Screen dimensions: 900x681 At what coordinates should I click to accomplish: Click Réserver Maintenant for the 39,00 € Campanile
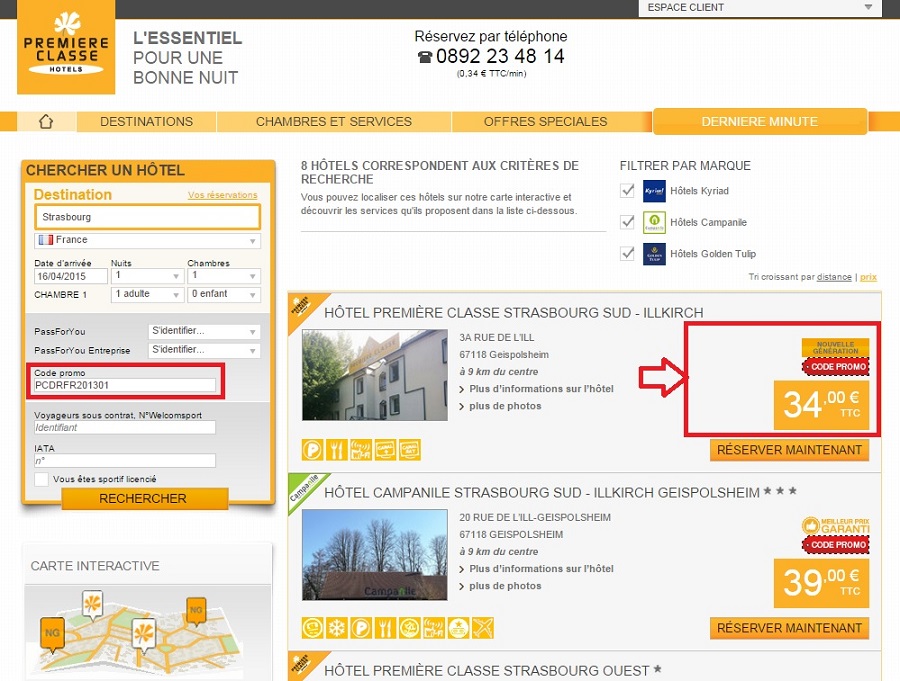(789, 628)
